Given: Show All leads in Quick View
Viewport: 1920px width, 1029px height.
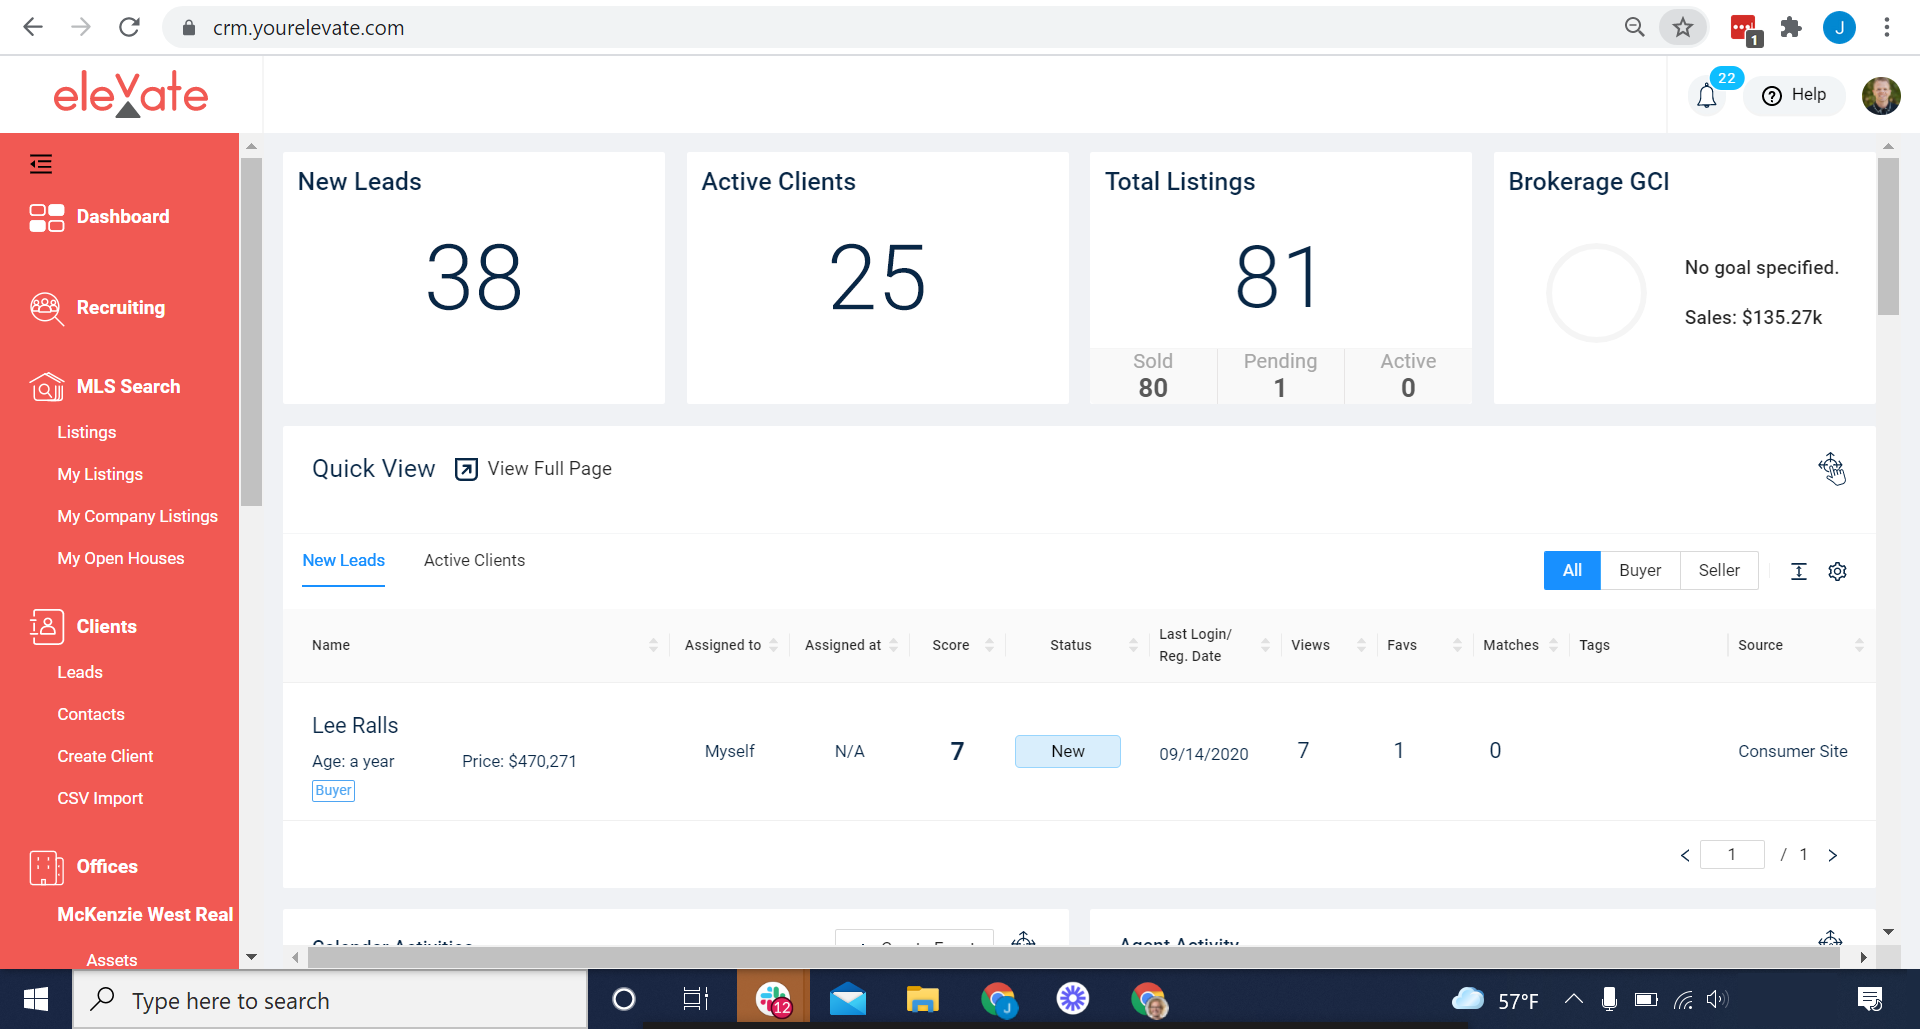Looking at the screenshot, I should 1572,570.
